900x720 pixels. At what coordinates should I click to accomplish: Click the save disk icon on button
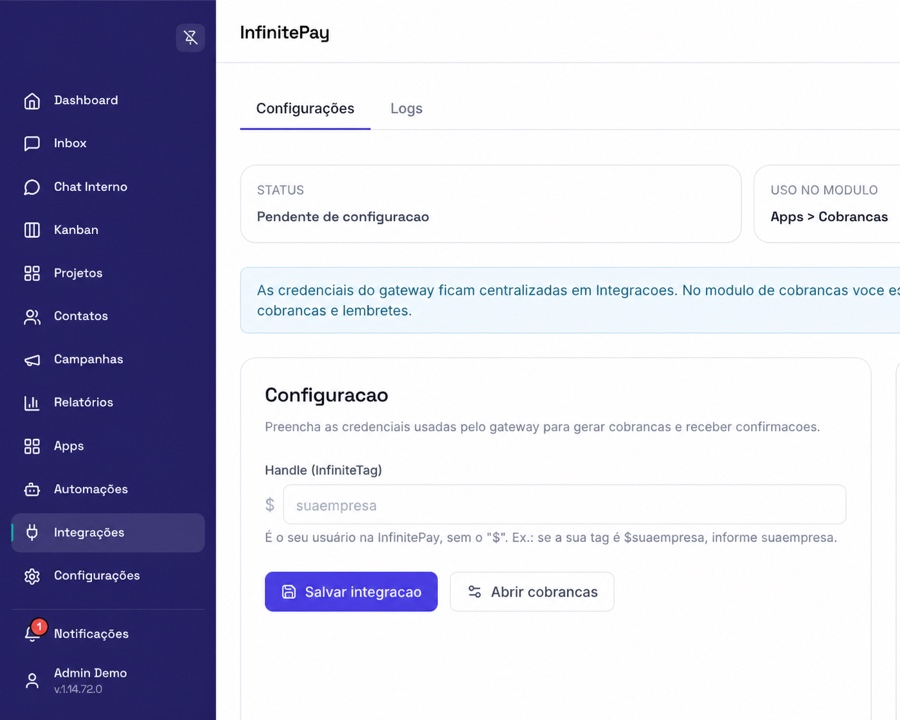289,592
